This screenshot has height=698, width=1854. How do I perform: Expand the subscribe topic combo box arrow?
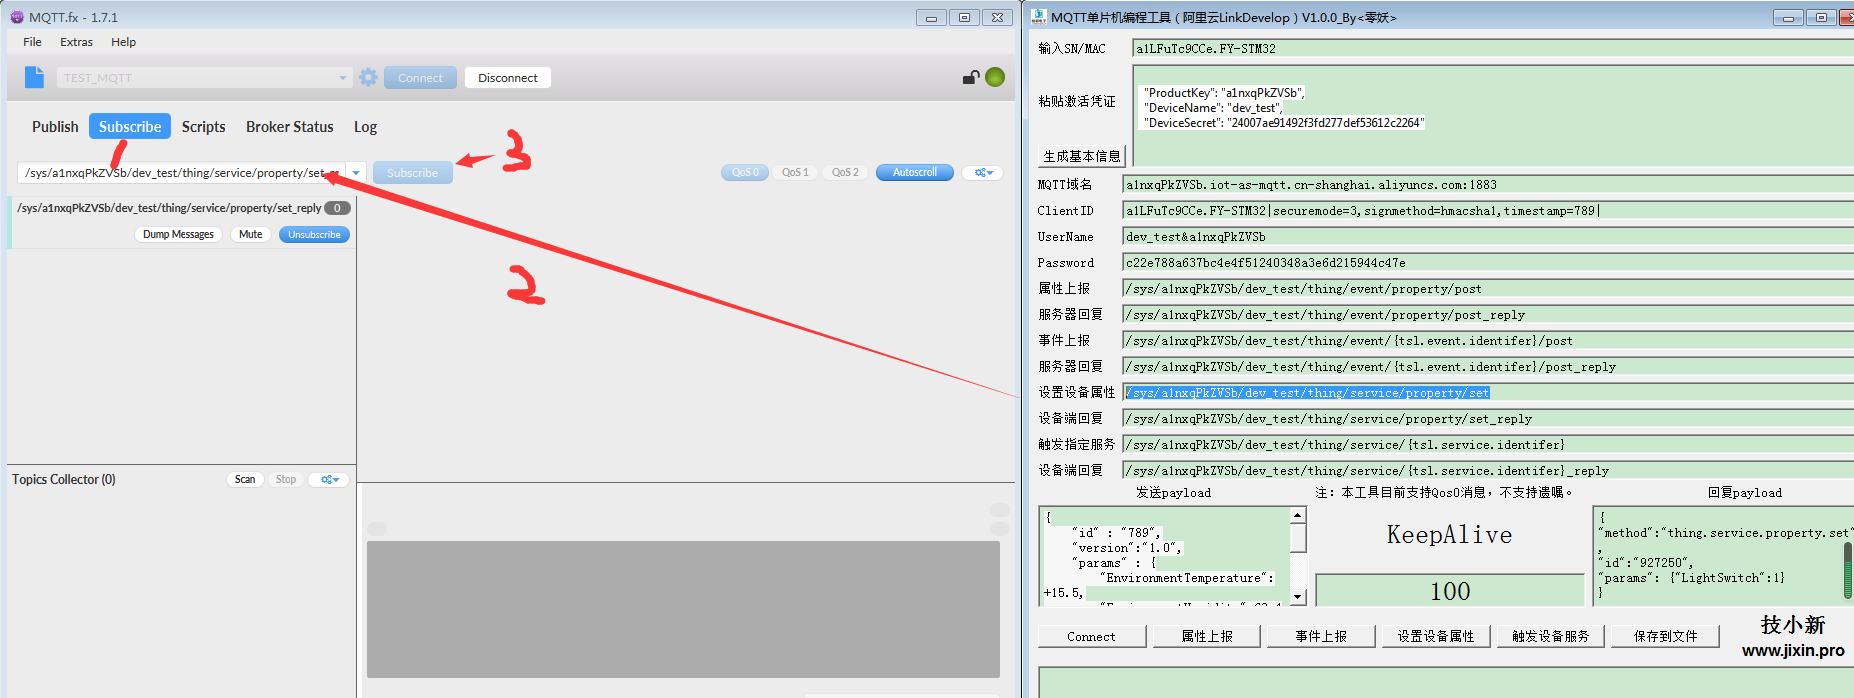[356, 173]
